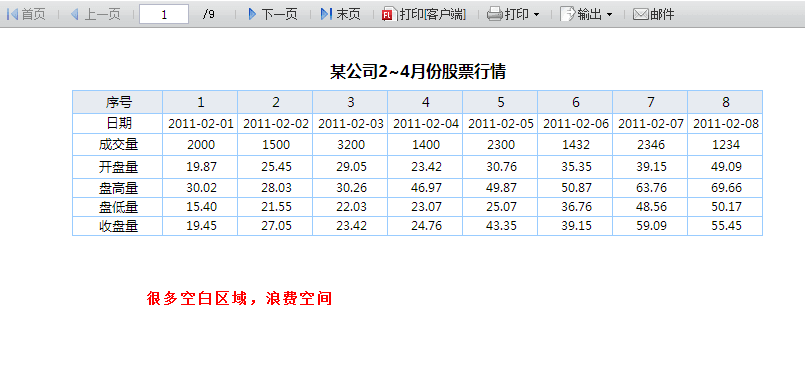805x381 pixels.
Task: Click the printer icon for 打印
Action: [494, 14]
